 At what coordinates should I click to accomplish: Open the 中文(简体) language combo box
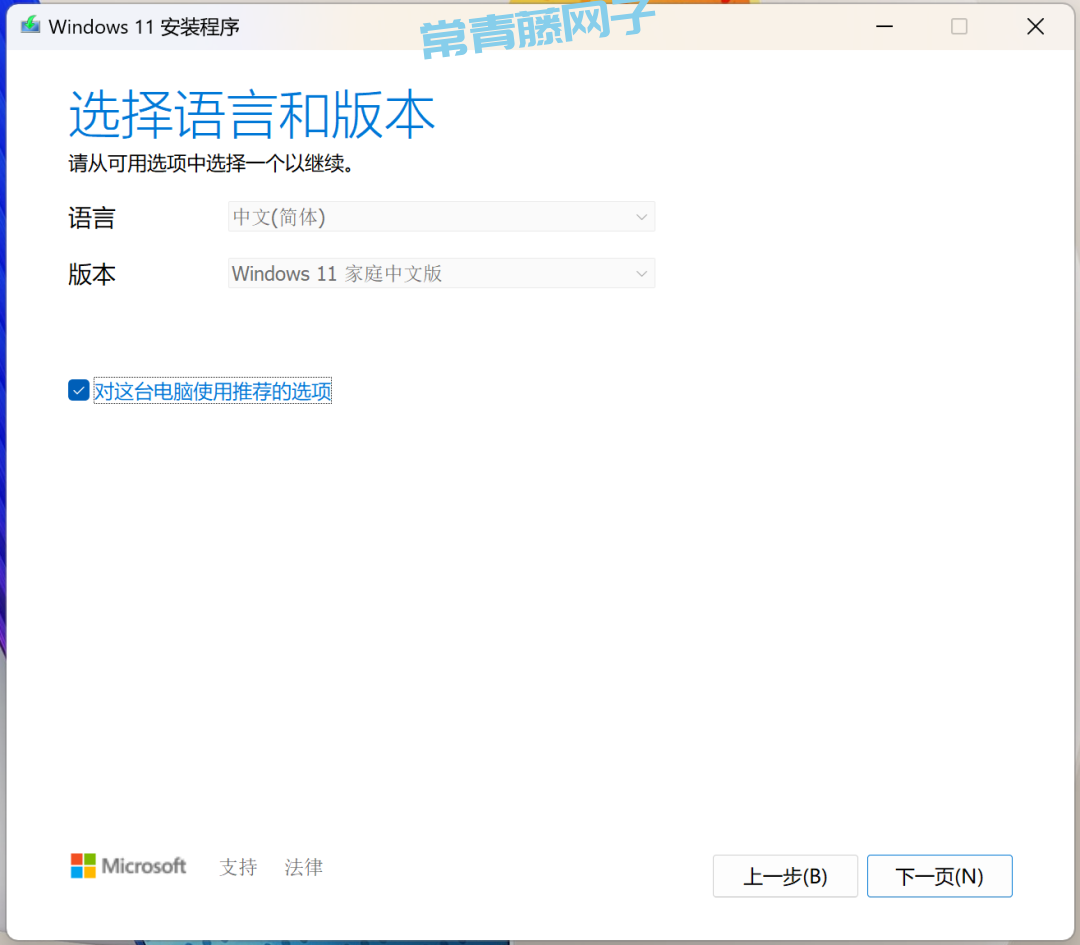pos(440,217)
